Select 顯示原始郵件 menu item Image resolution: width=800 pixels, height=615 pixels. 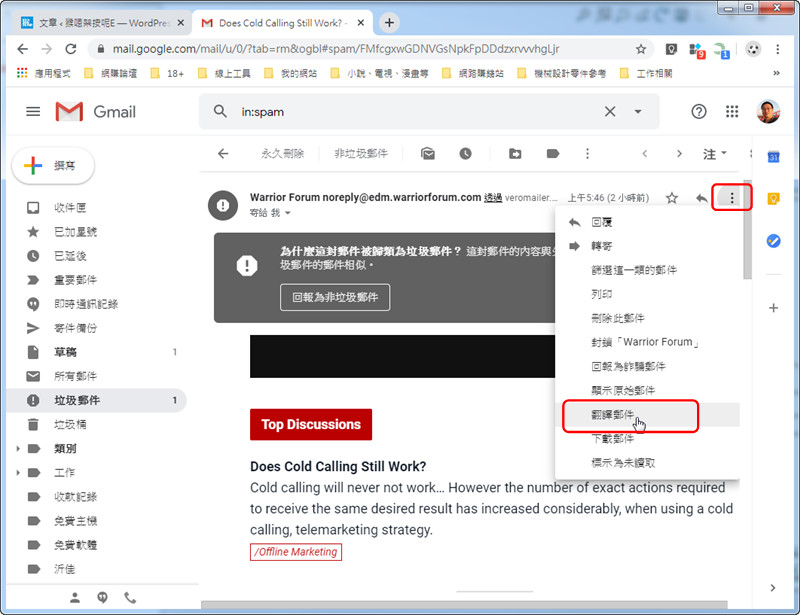(x=647, y=390)
